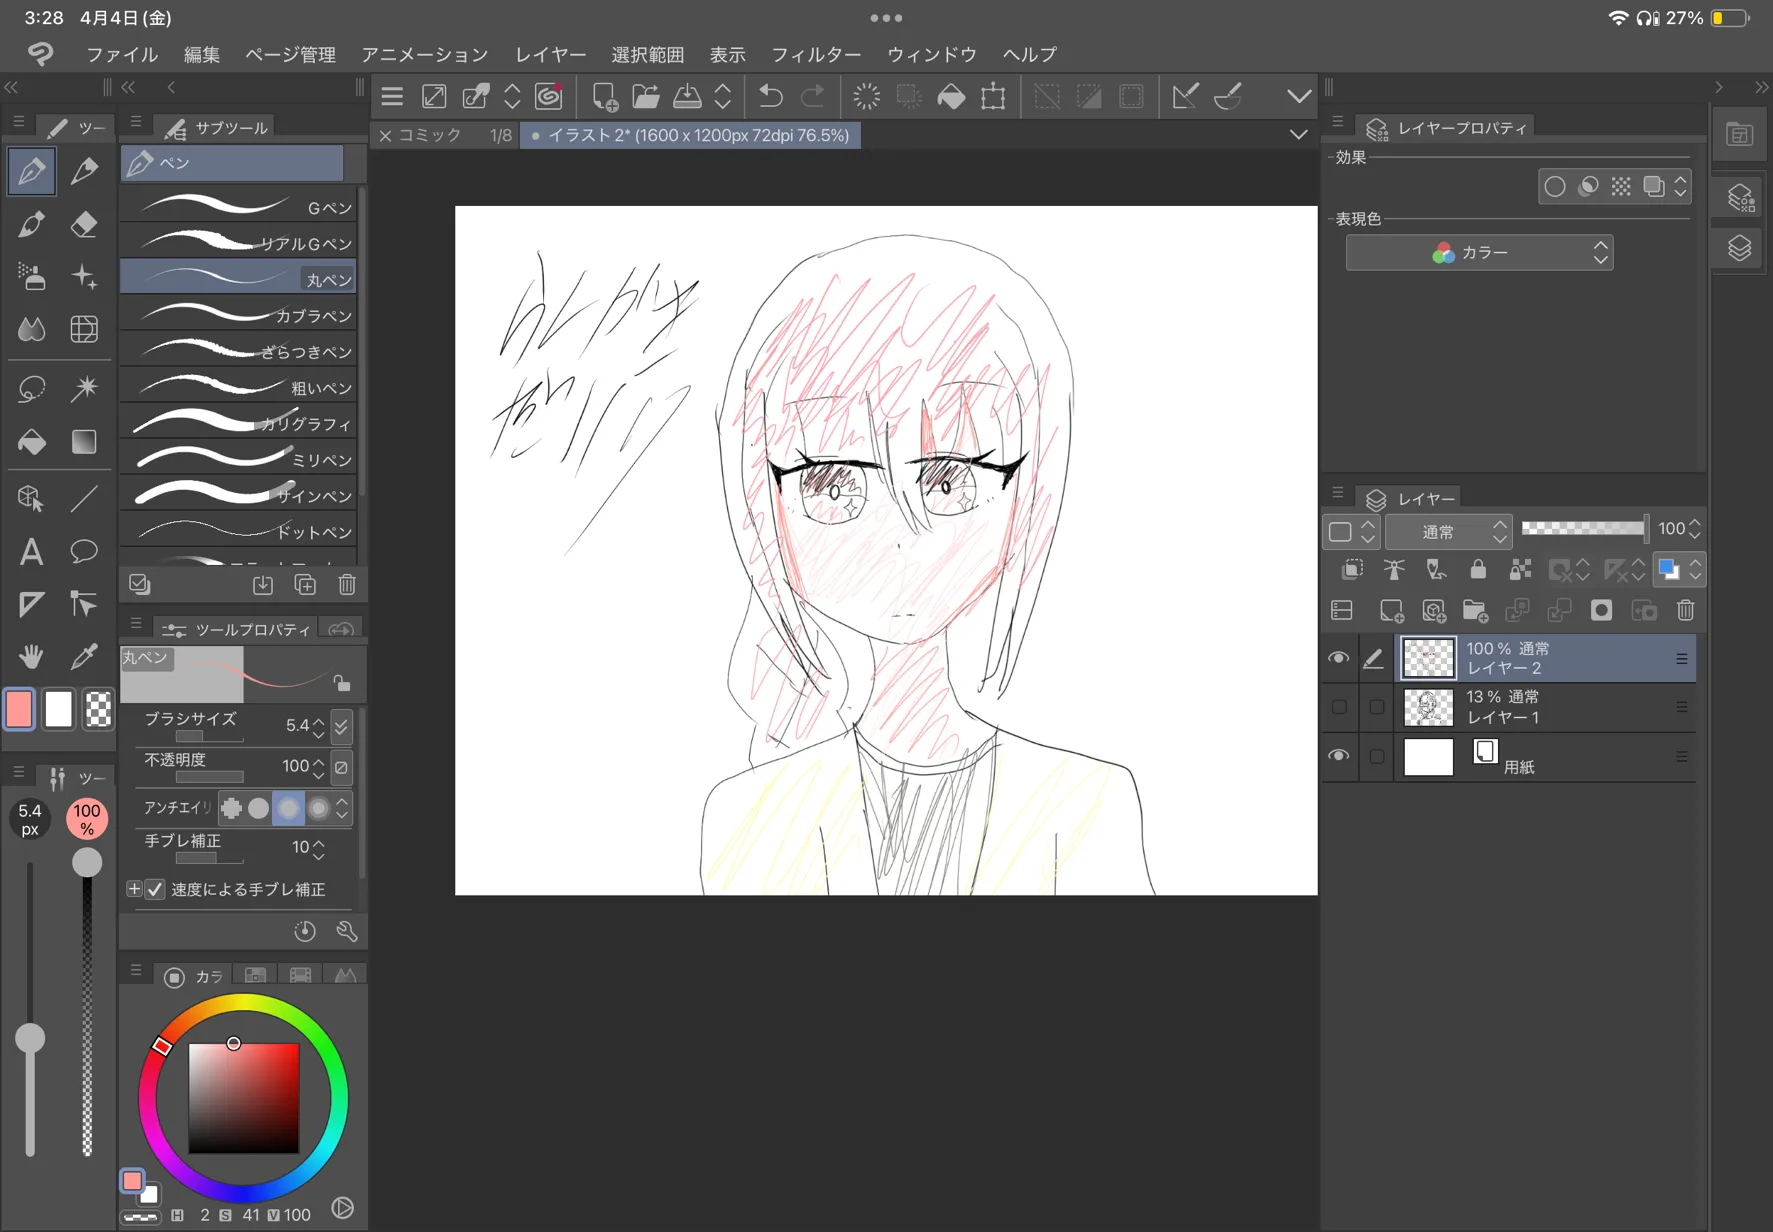This screenshot has height=1232, width=1773.
Task: Click the レイヤー 1 thumbnail
Action: click(1428, 707)
